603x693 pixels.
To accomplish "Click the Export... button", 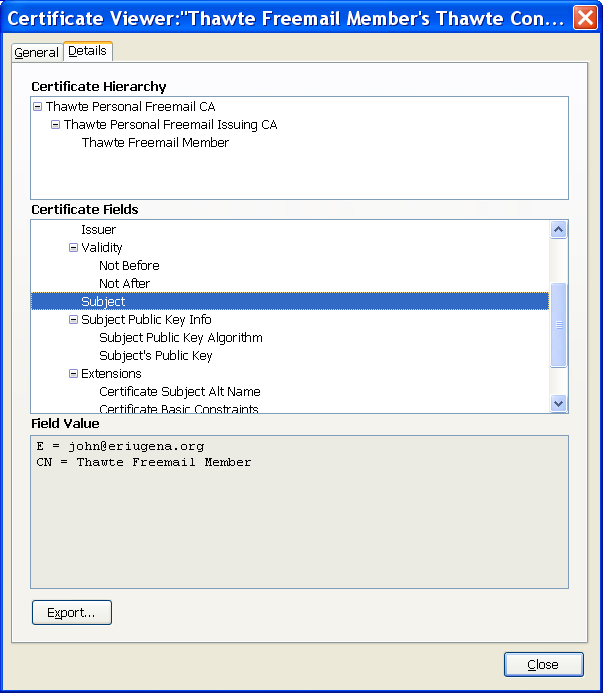I will (x=72, y=613).
